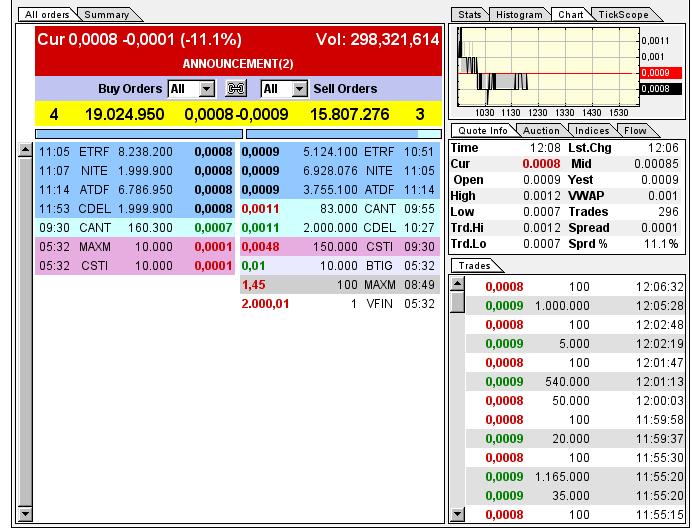Show the Indices tab
The height and width of the screenshot is (530, 692).
pos(592,130)
